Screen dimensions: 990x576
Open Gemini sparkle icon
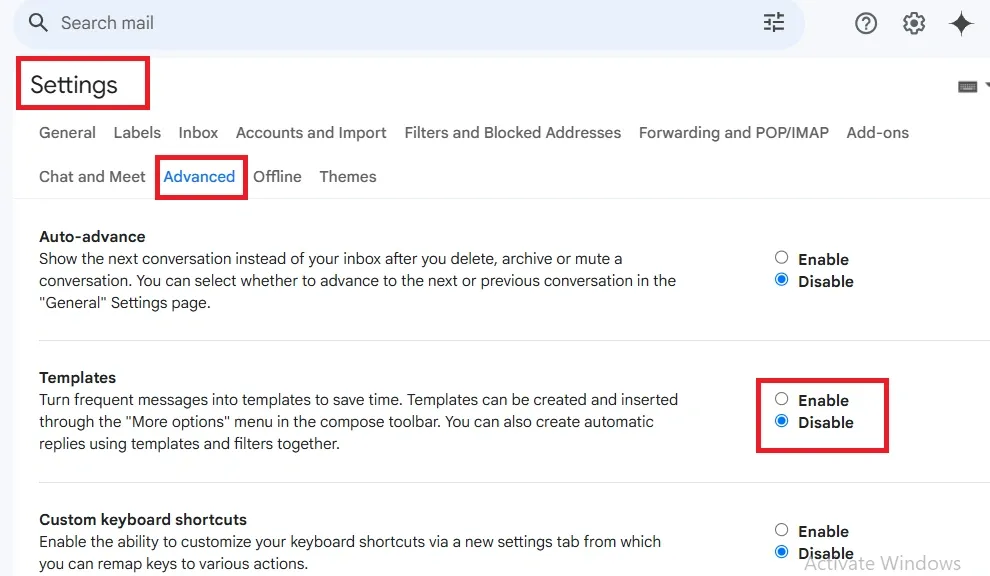[x=961, y=24]
